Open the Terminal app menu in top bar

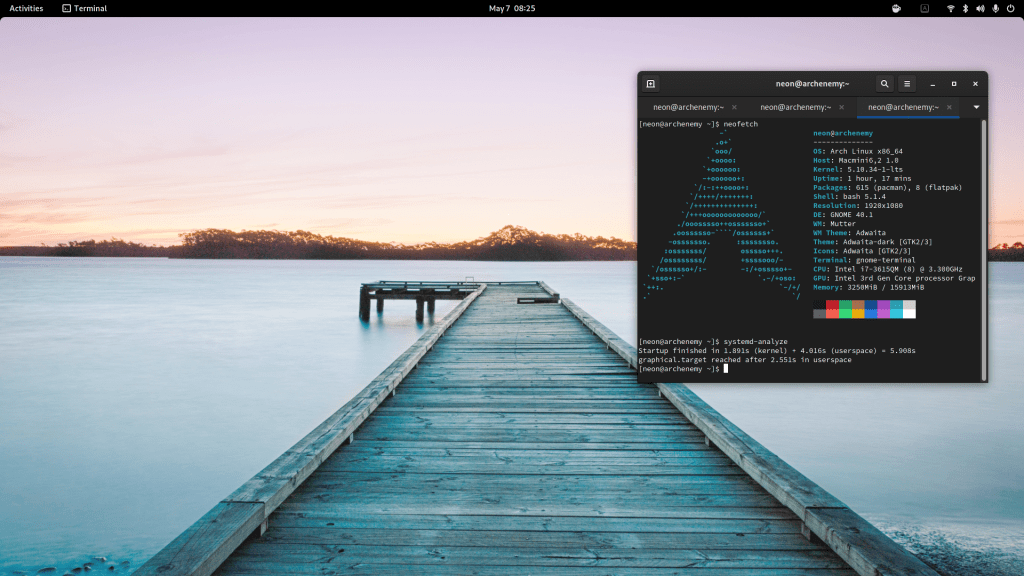tap(84, 8)
